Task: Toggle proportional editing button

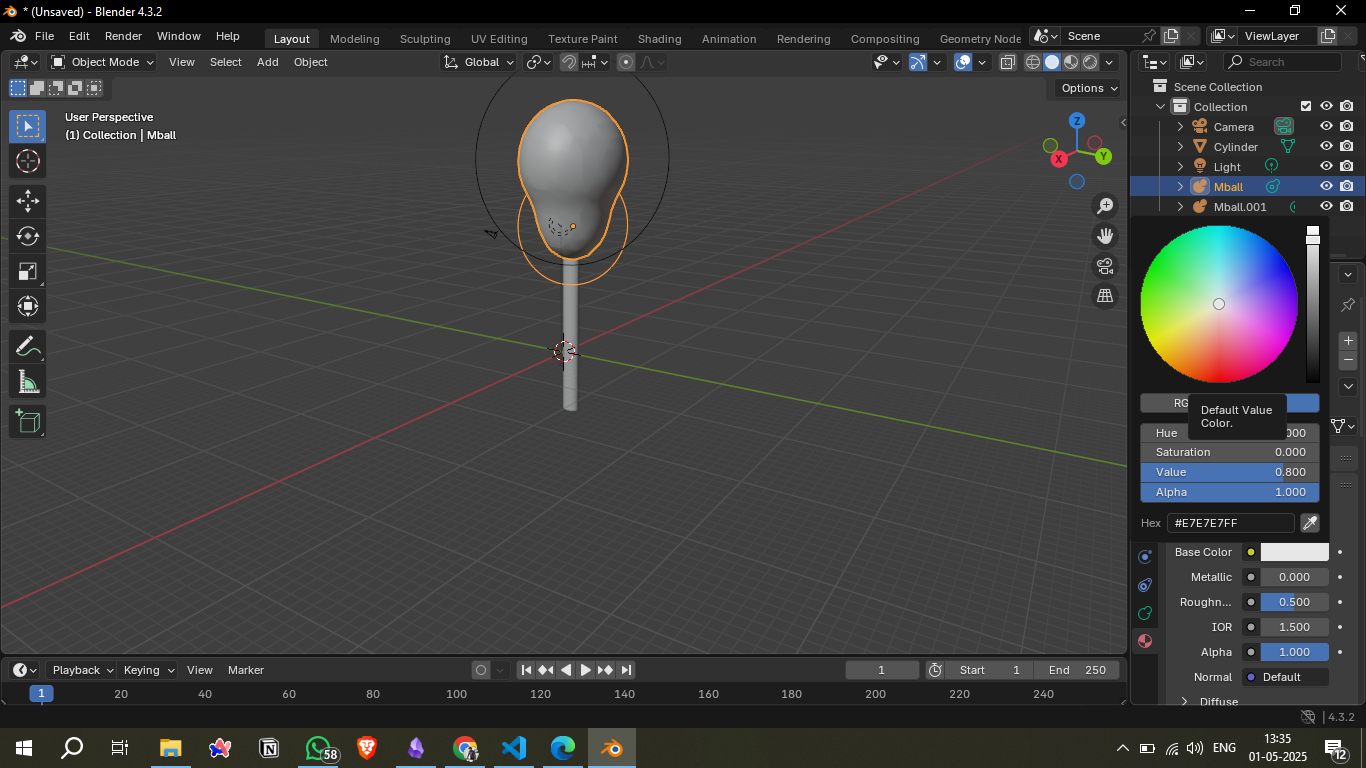Action: pos(626,62)
